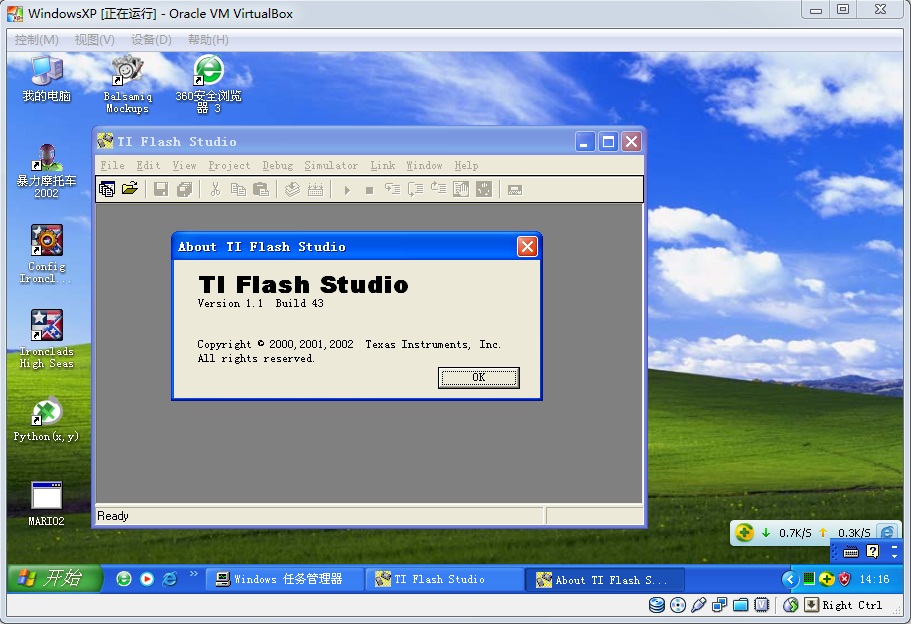Select the Config Ironclads desktop icon
Screen dimensions: 911x624
[x=46, y=254]
